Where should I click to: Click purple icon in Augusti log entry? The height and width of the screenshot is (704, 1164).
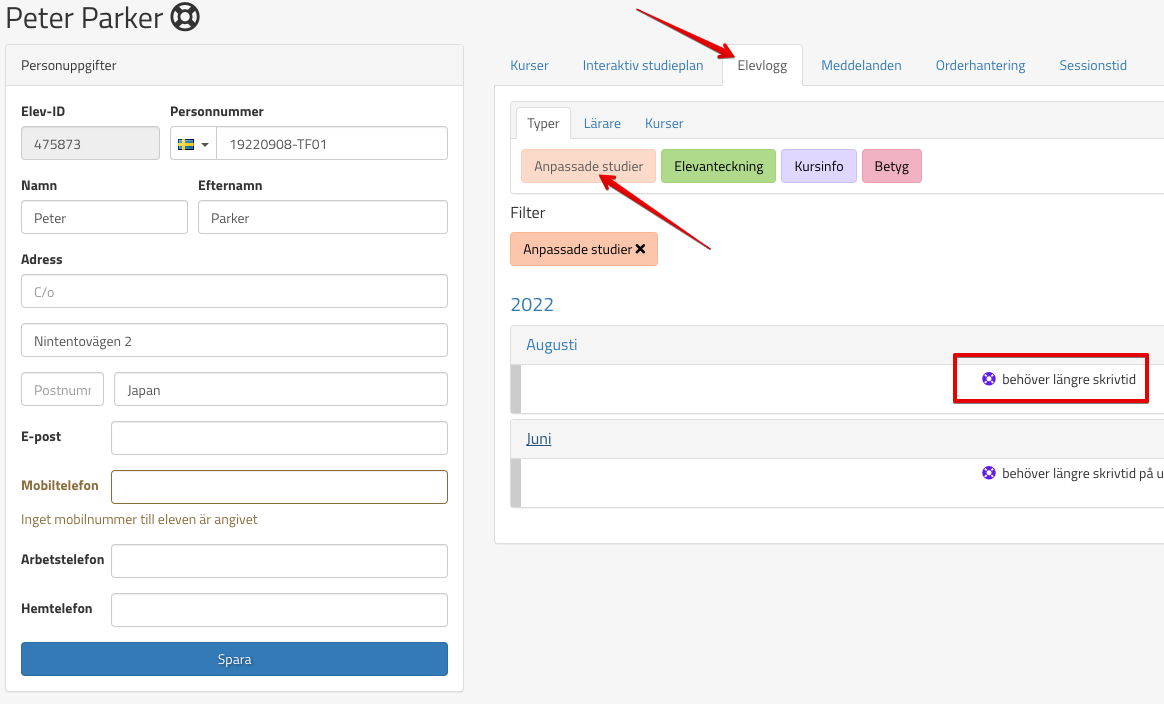click(x=989, y=379)
